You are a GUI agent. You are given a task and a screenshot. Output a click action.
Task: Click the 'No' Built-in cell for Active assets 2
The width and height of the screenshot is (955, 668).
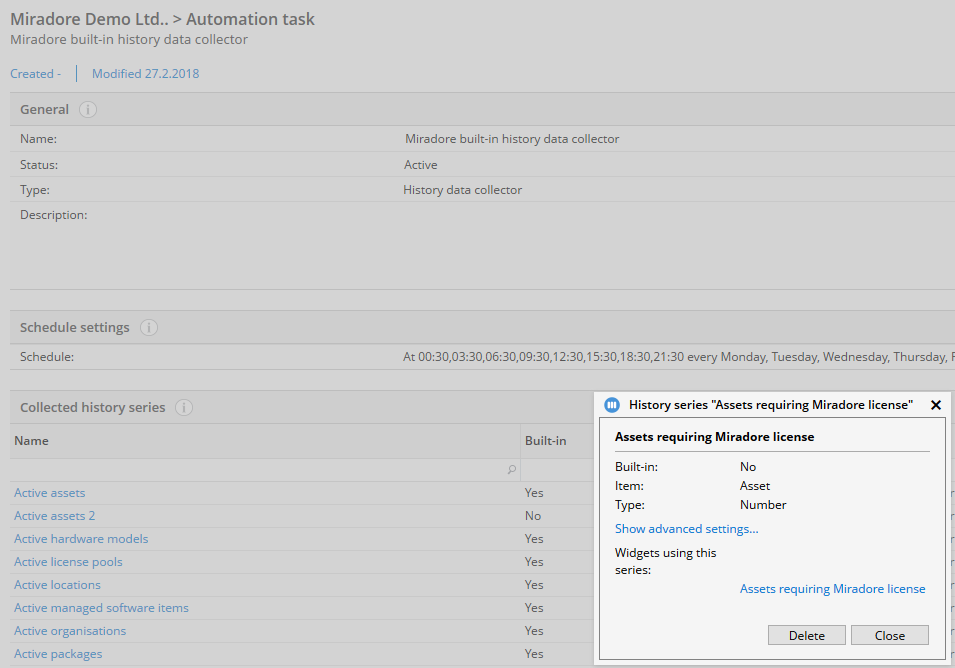pos(533,516)
